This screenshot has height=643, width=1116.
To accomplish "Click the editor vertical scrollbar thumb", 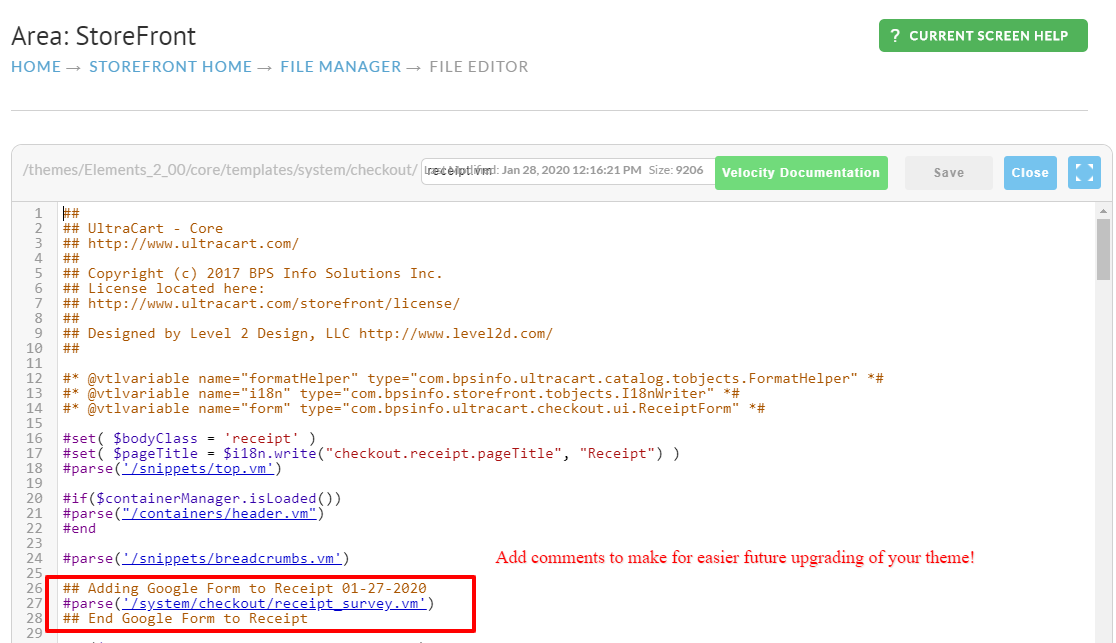I will click(1103, 249).
